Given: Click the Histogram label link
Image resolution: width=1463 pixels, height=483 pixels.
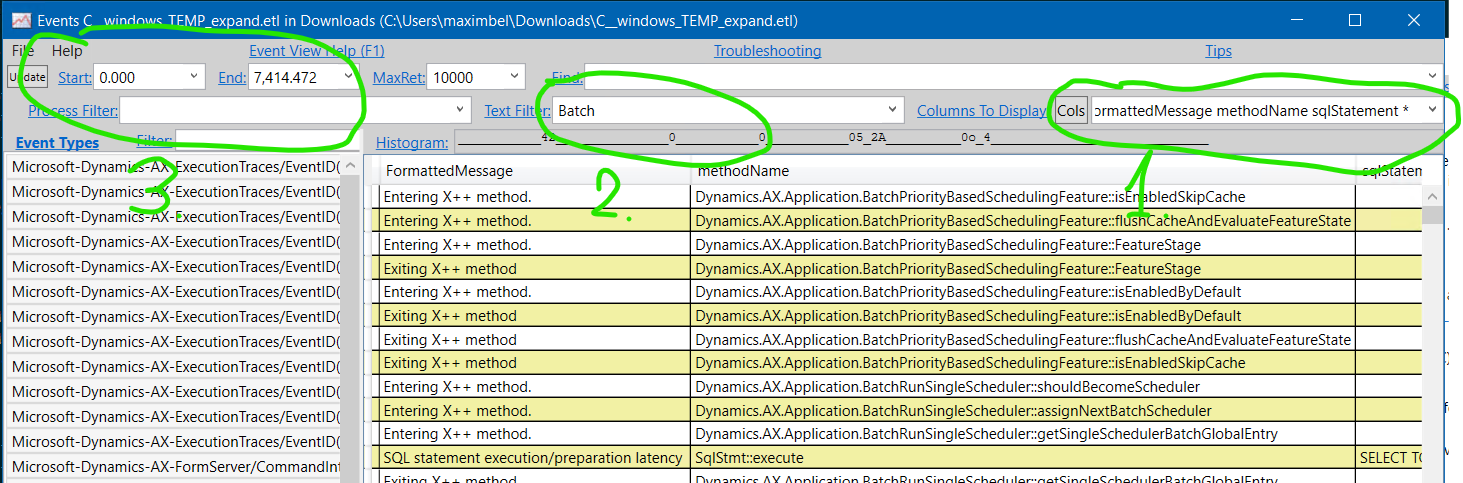Looking at the screenshot, I should [412, 143].
